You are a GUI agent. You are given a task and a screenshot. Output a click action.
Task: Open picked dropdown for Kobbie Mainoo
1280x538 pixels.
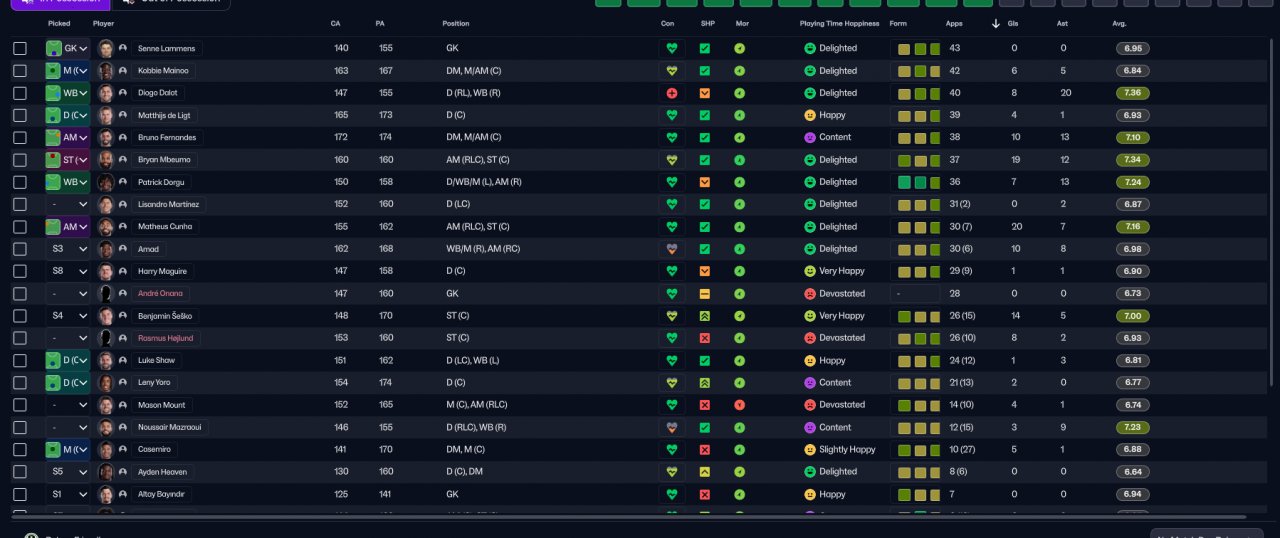(x=67, y=71)
